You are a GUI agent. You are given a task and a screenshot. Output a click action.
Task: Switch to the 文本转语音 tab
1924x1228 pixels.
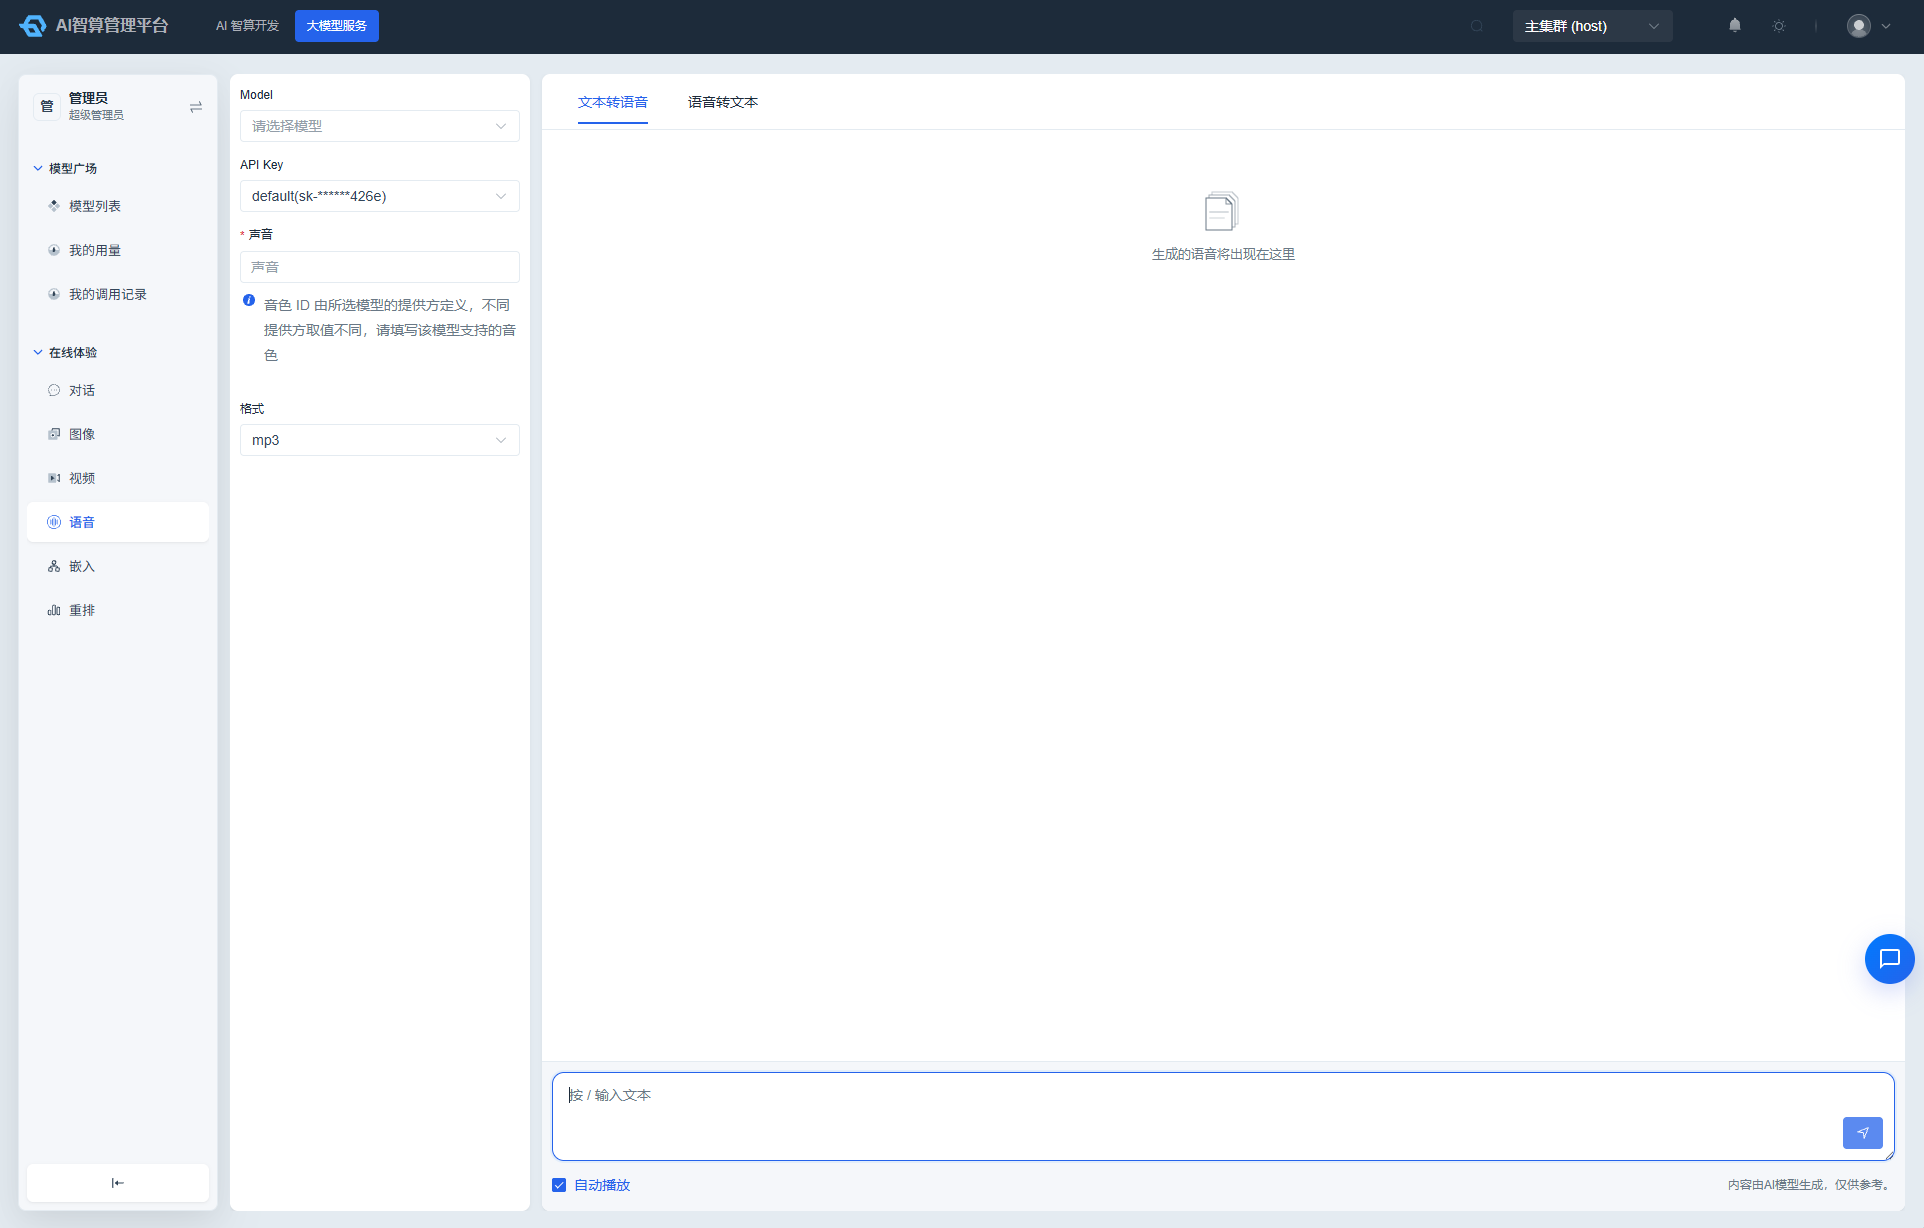613,102
